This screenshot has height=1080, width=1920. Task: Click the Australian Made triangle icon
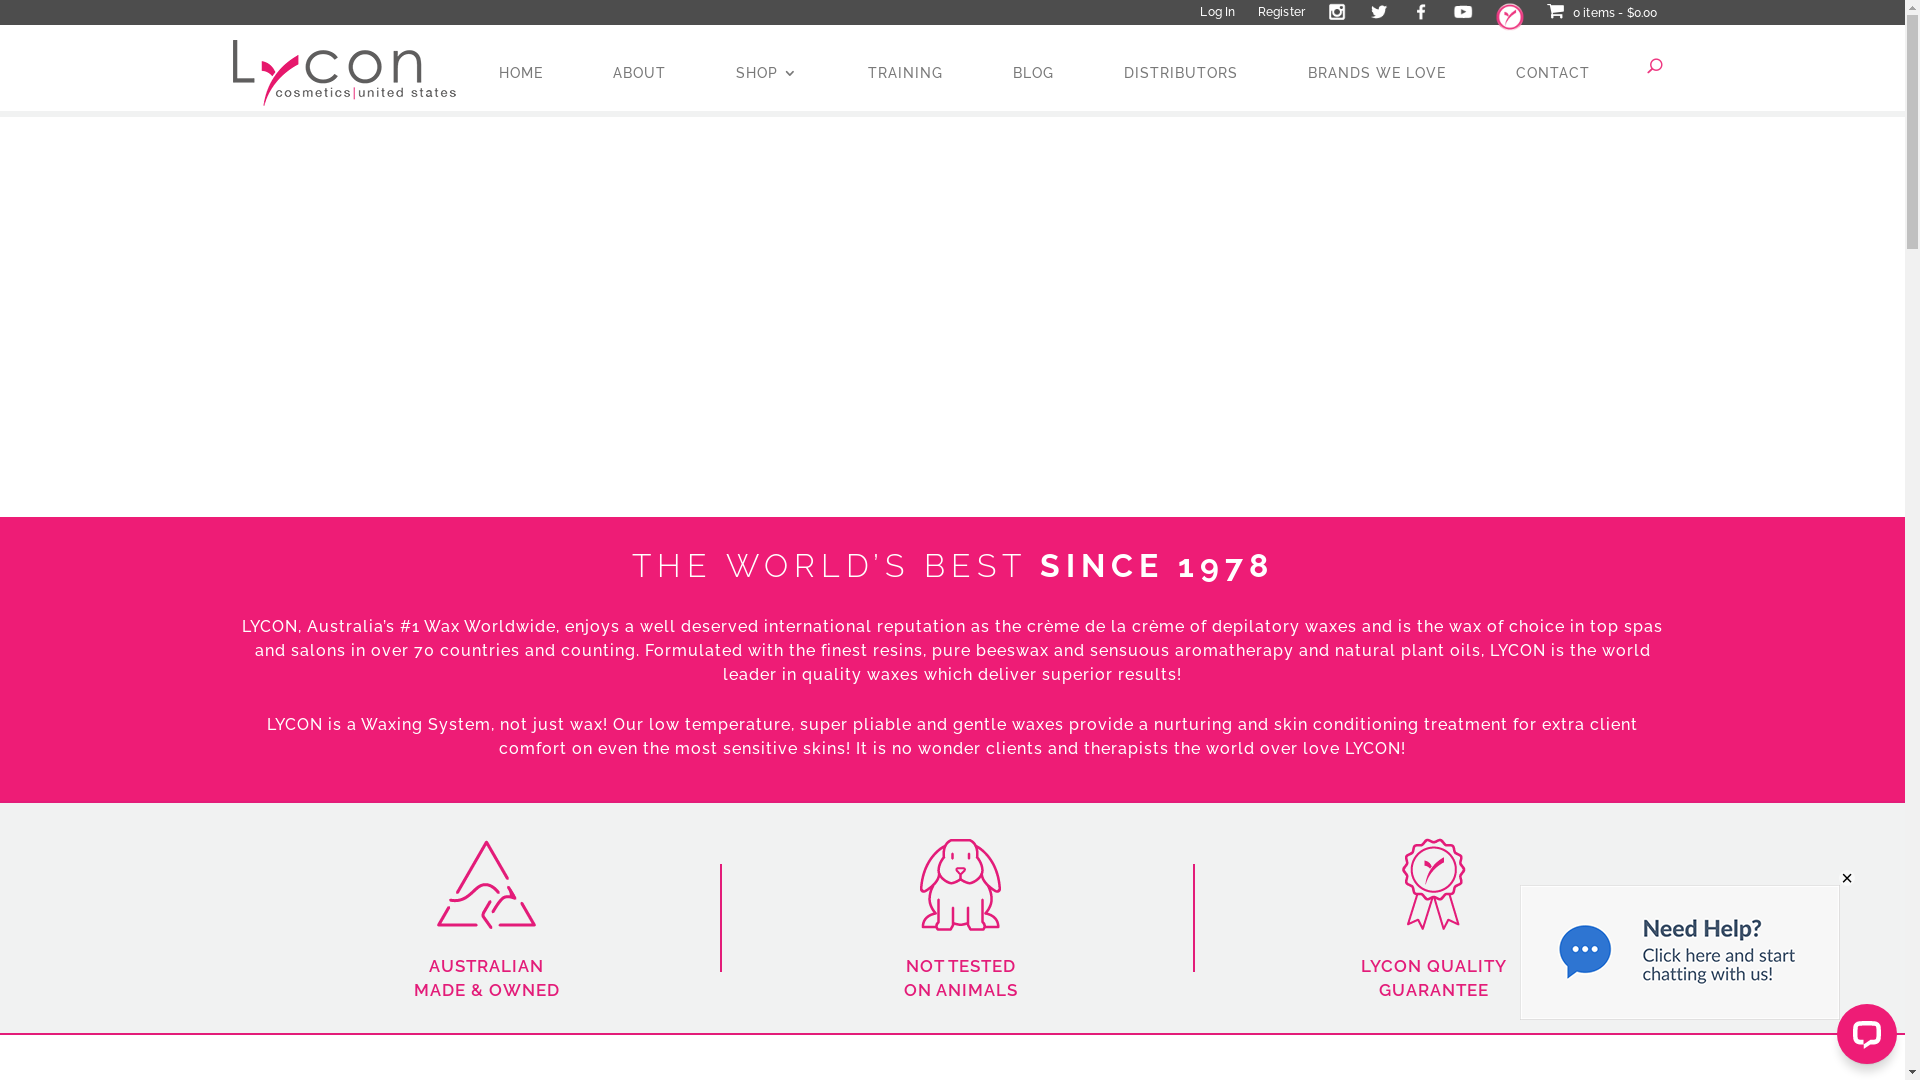coord(487,885)
